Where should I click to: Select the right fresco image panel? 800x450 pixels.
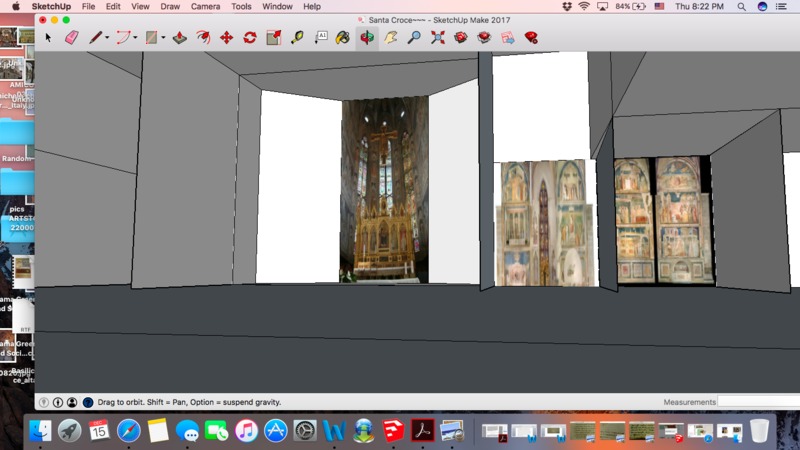coord(664,220)
